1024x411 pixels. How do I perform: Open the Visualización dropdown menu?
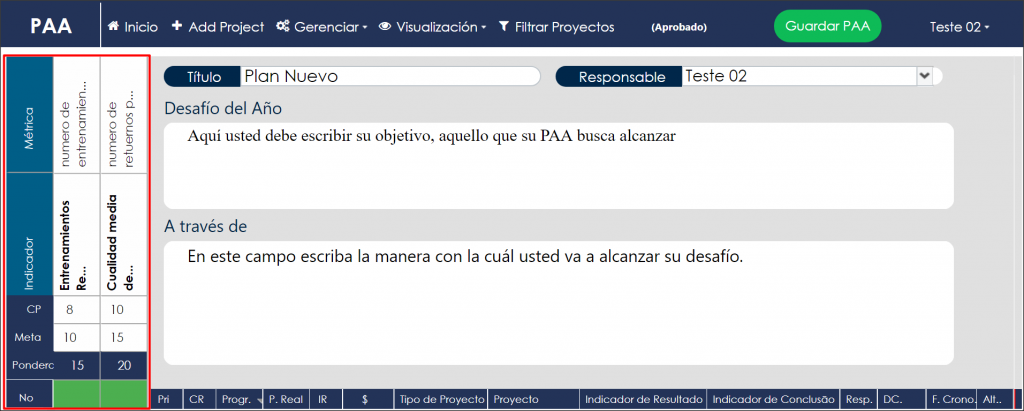(x=433, y=27)
